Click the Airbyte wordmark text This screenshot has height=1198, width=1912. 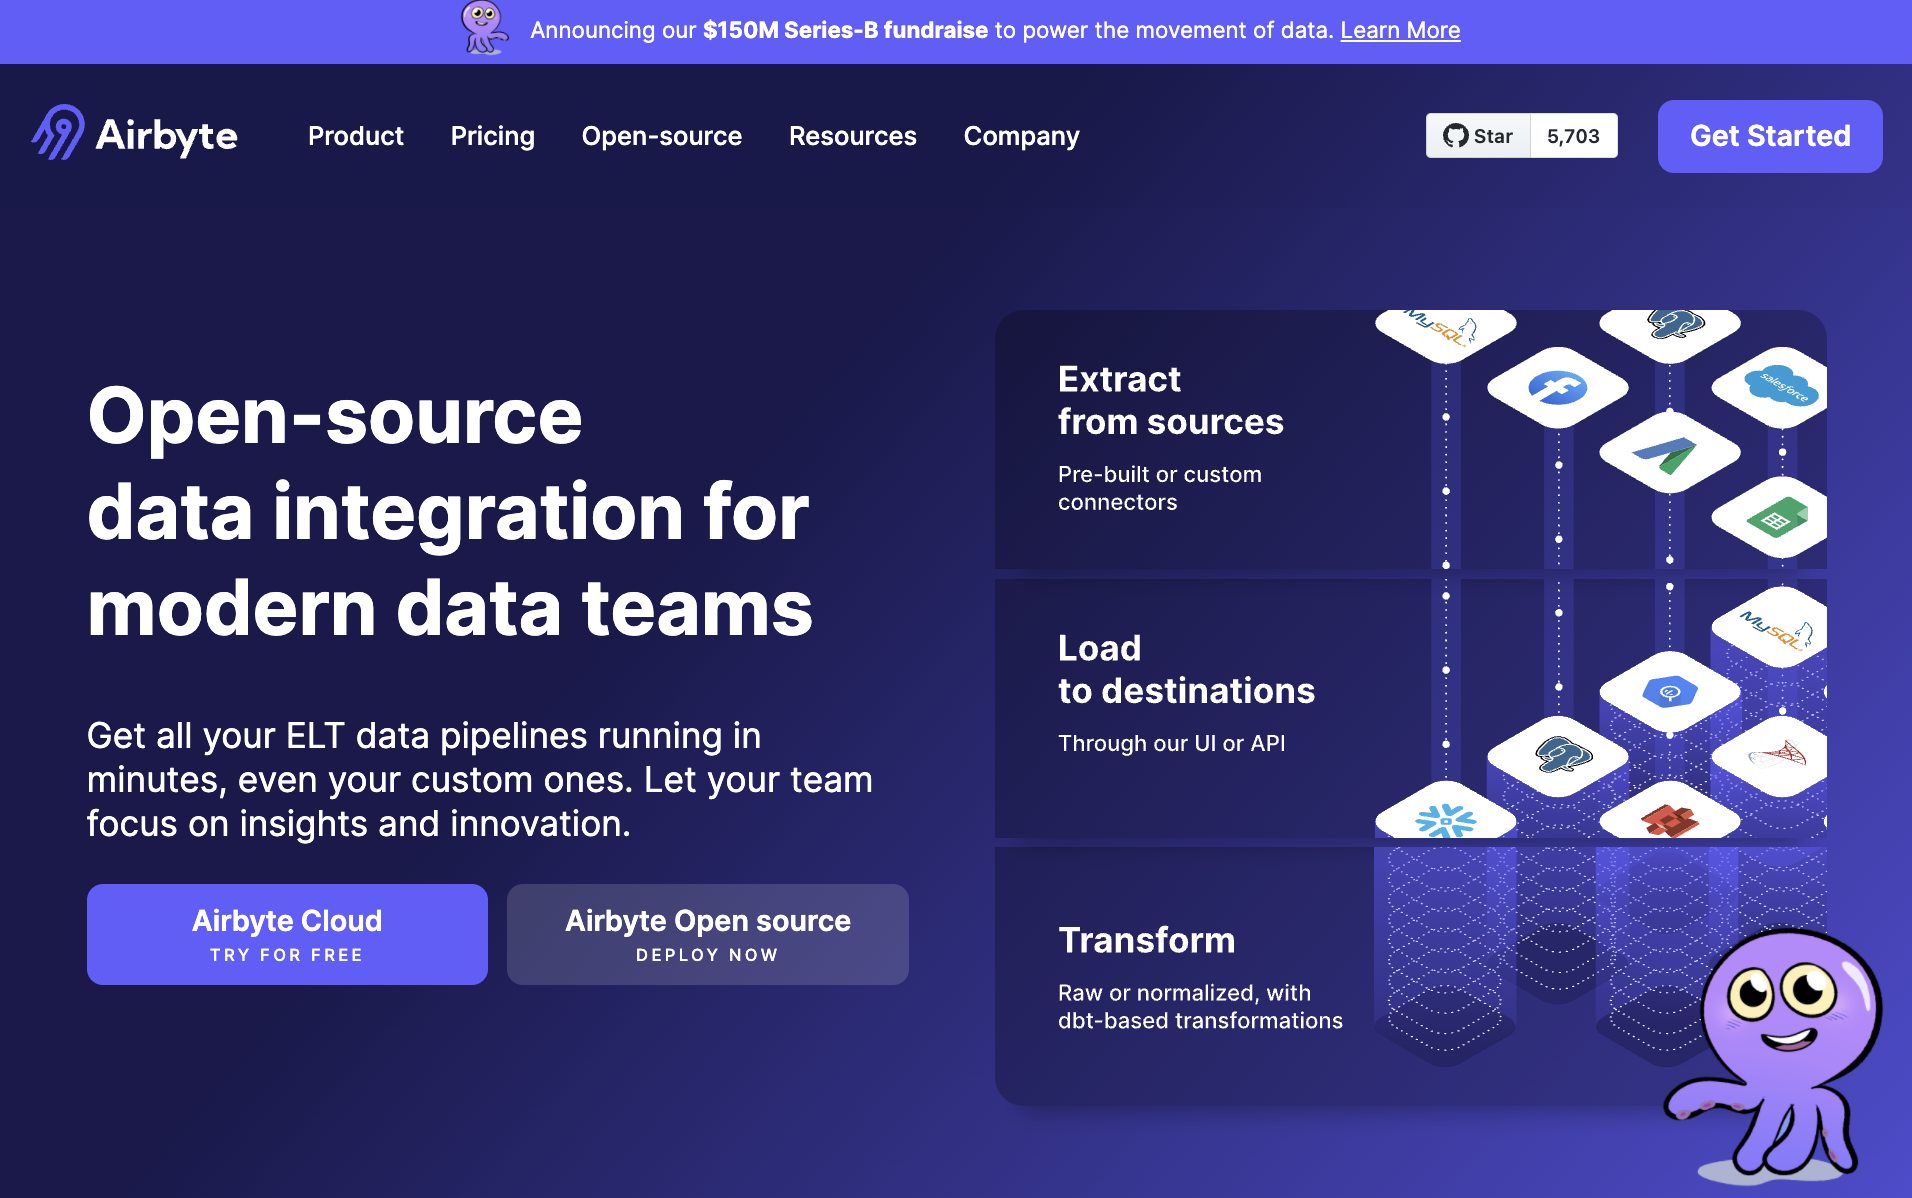tap(166, 136)
